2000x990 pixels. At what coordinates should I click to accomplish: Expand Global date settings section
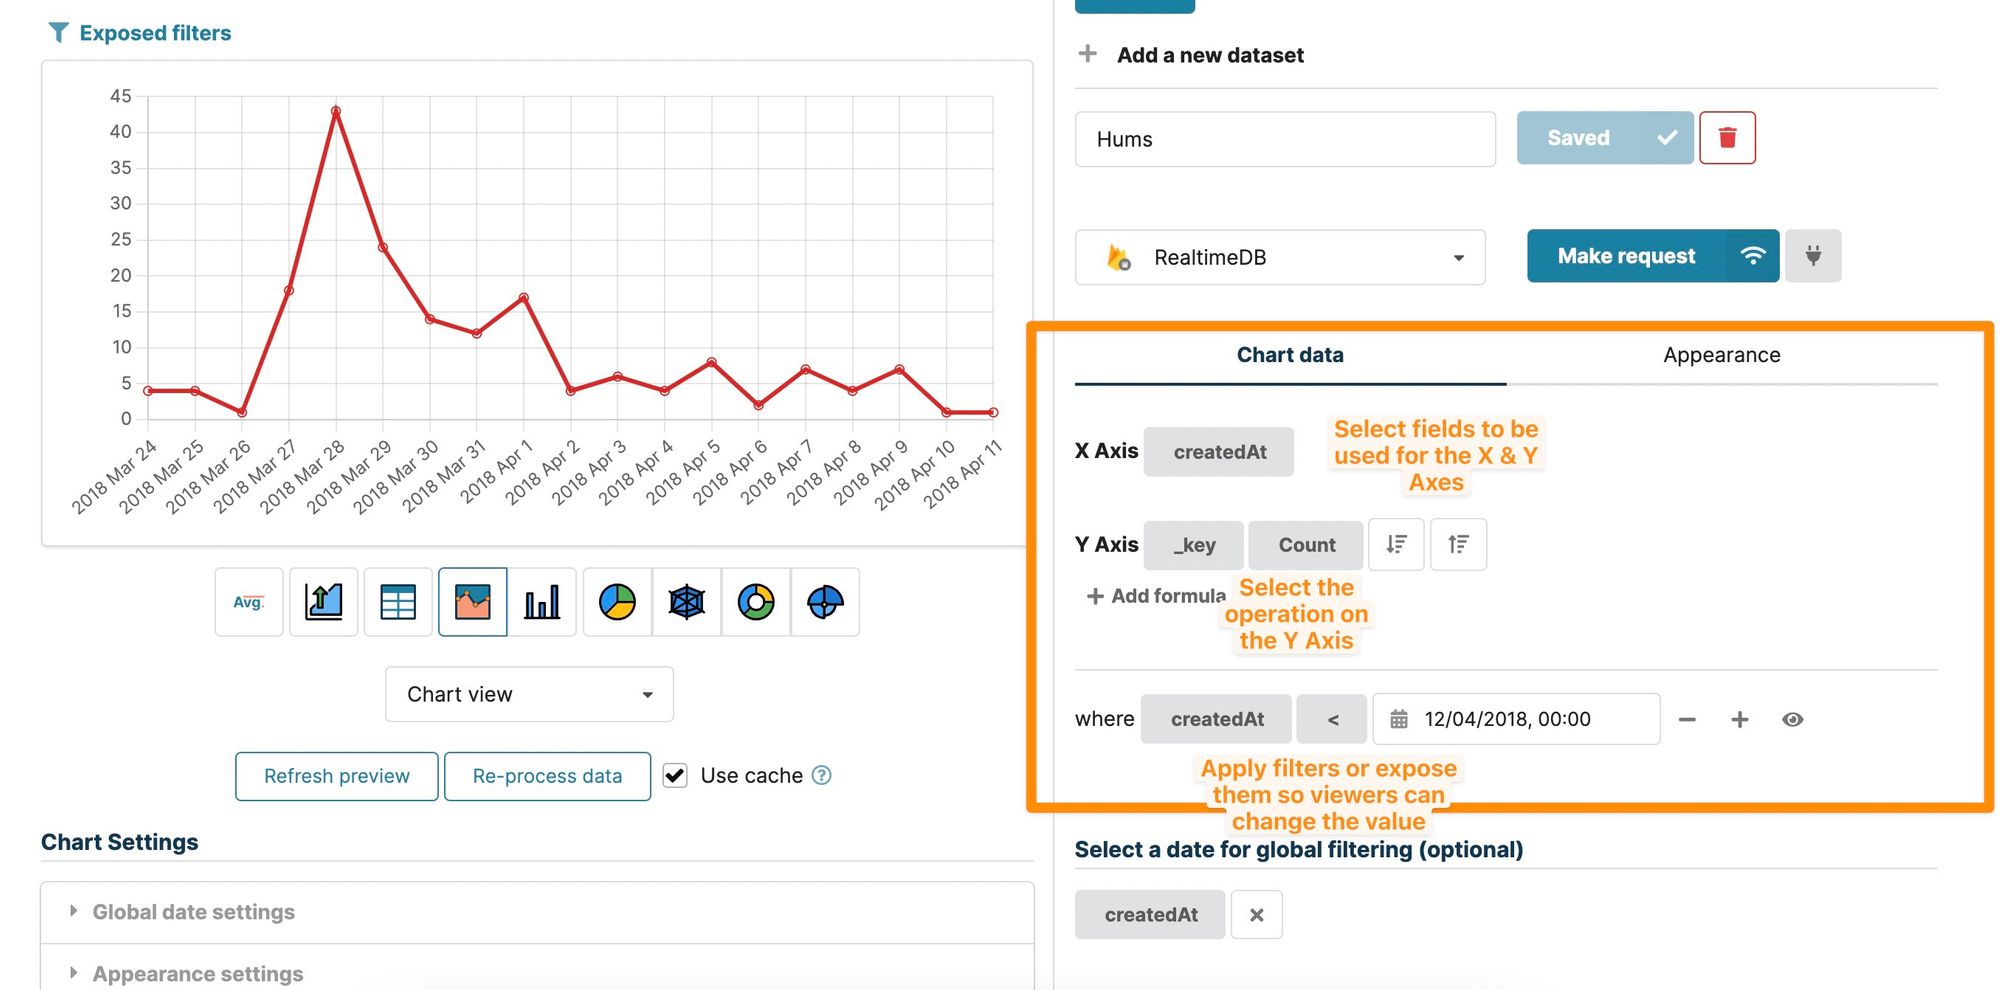tap(193, 912)
